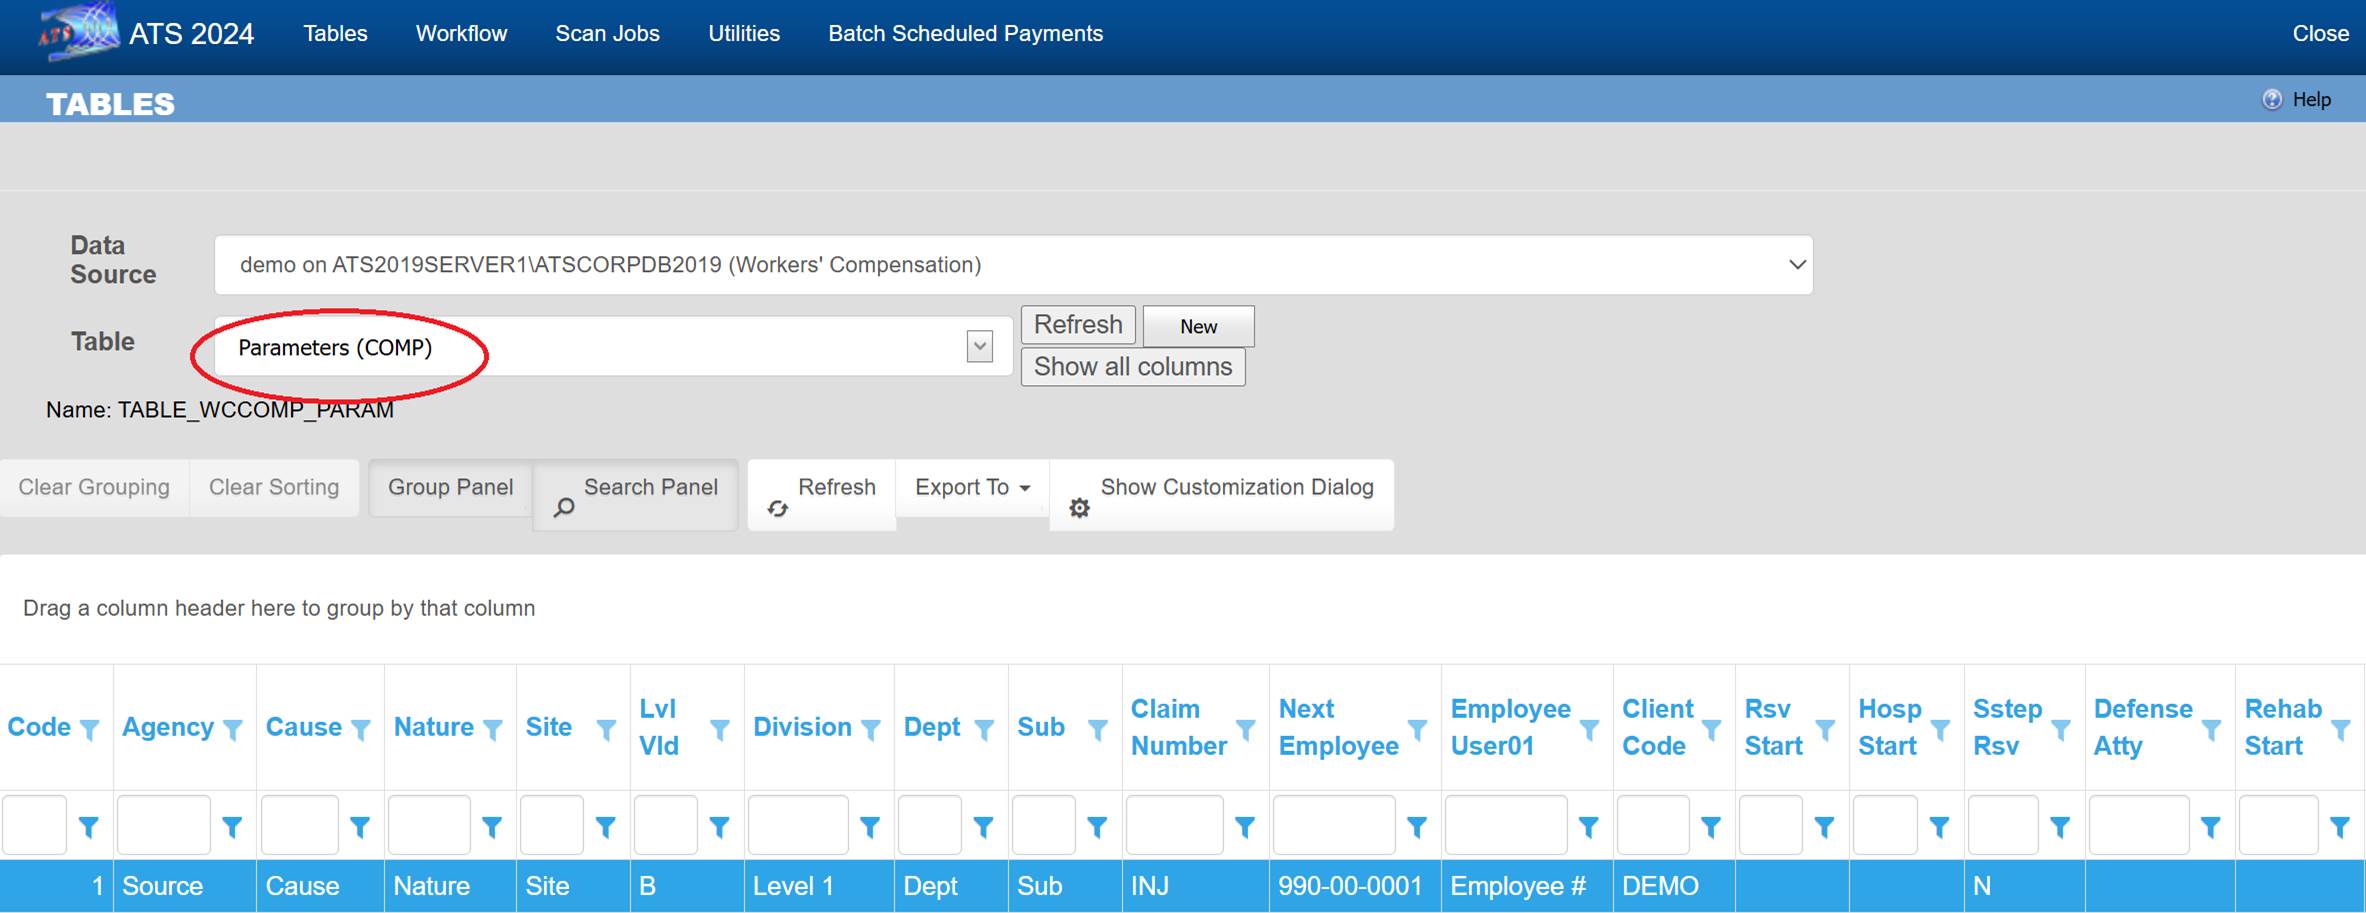The image size is (2366, 913).
Task: Click the gear icon for Customization Dialog
Action: pyautogui.click(x=1079, y=508)
